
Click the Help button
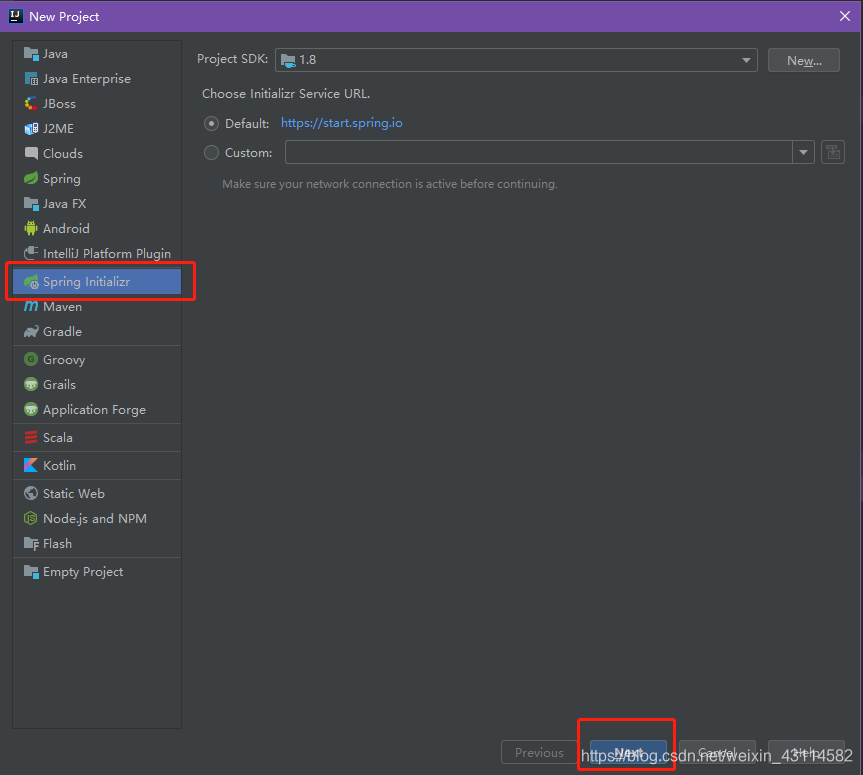point(806,752)
